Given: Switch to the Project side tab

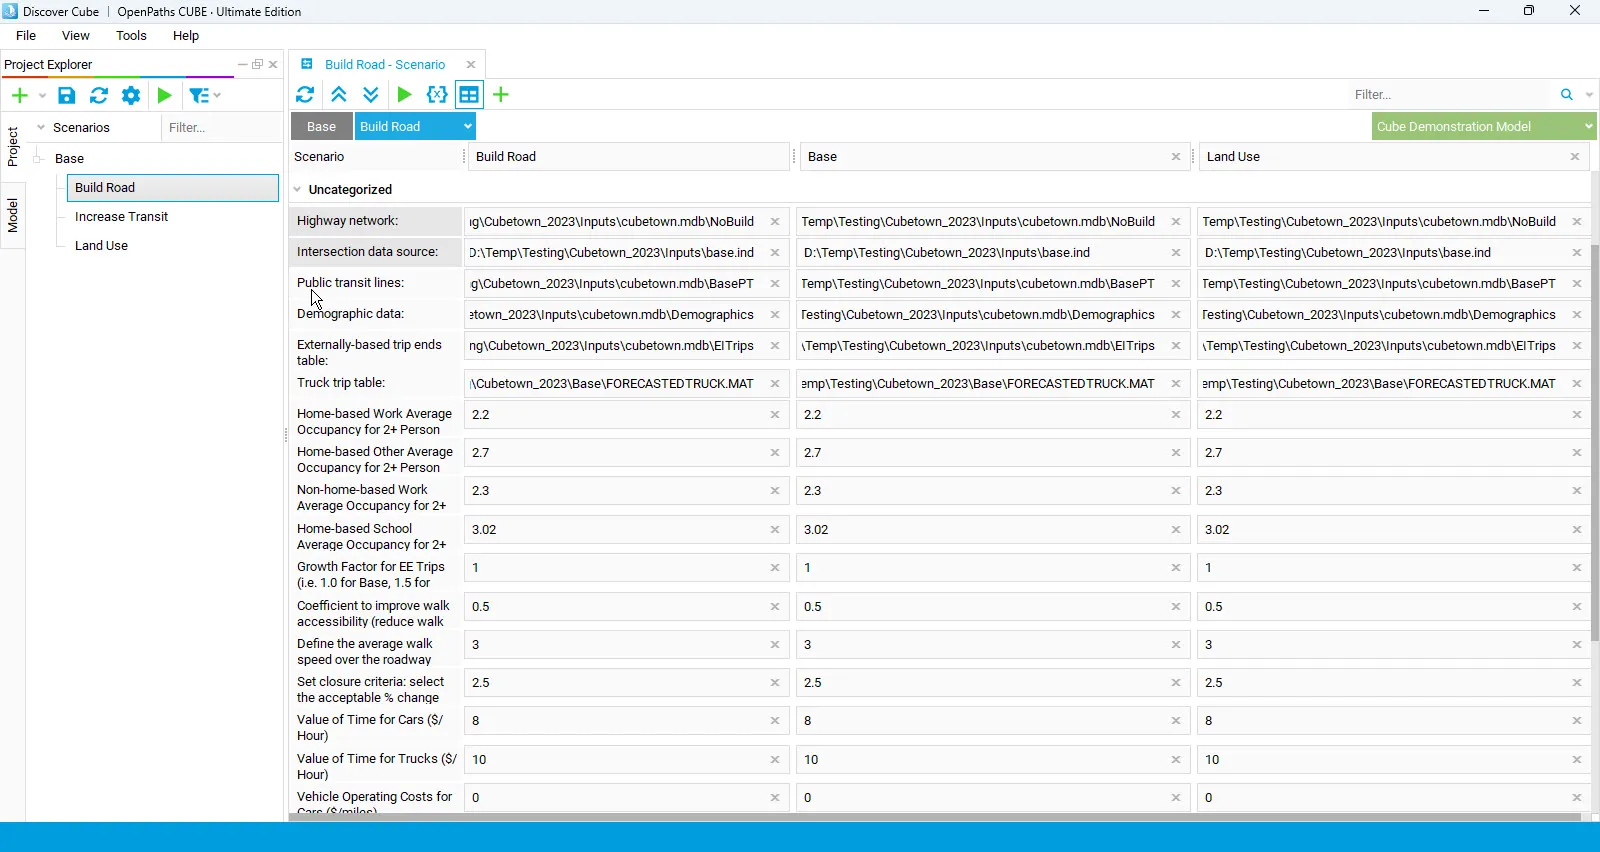Looking at the screenshot, I should tap(13, 146).
